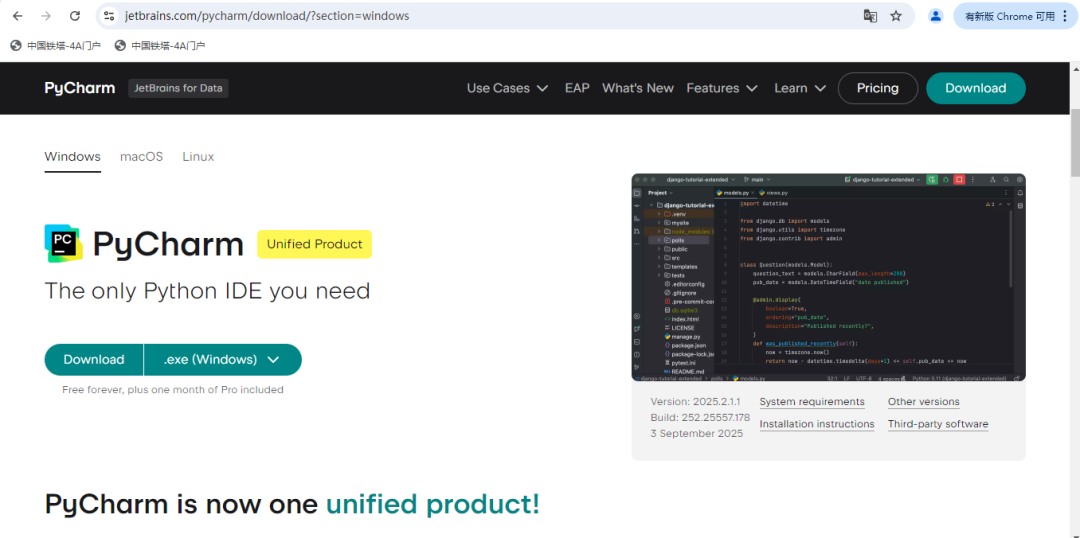This screenshot has width=1080, height=538.
Task: Expand the Use Cases menu
Action: pos(507,88)
